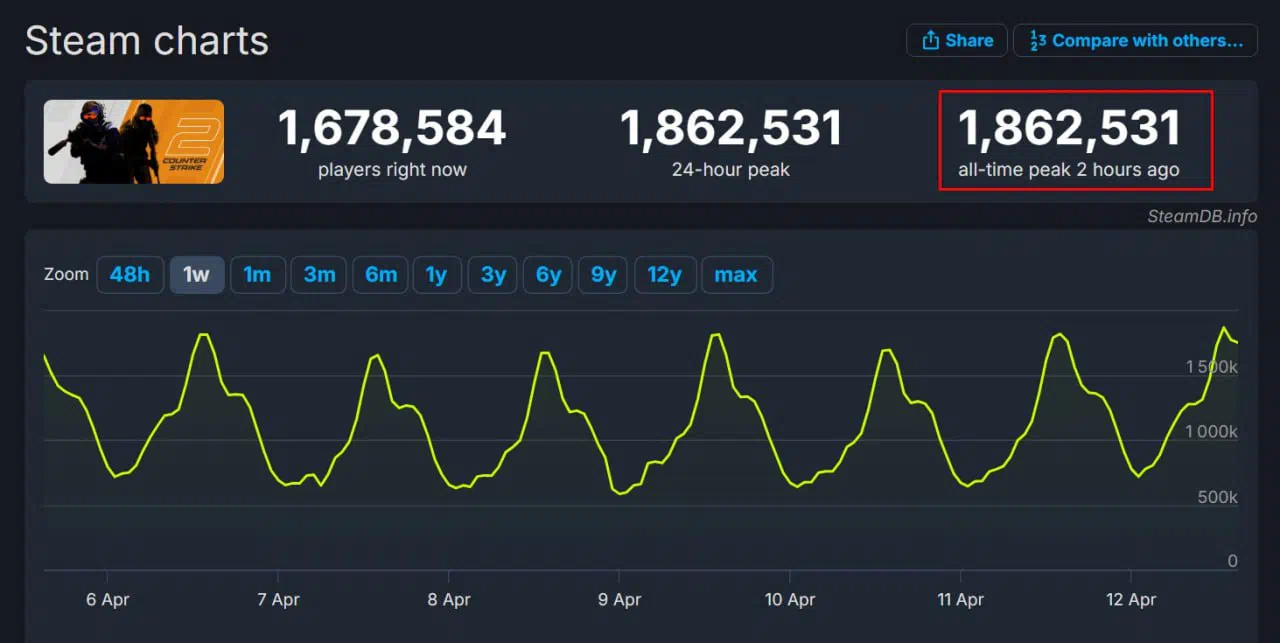Choose the 1y zoom range
The image size is (1280, 643).
[437, 275]
